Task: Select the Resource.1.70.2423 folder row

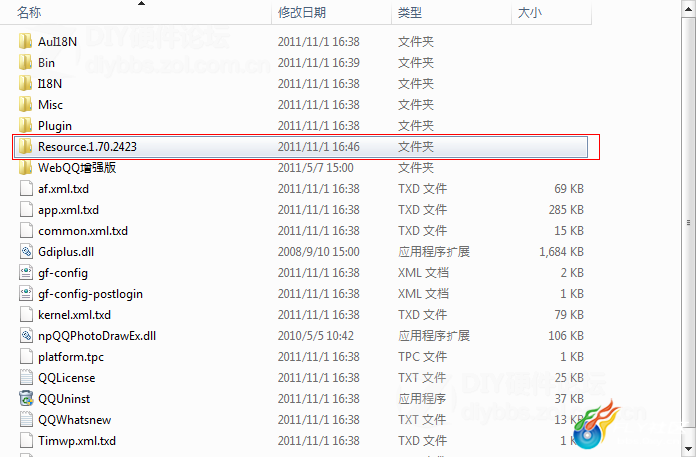Action: click(301, 147)
